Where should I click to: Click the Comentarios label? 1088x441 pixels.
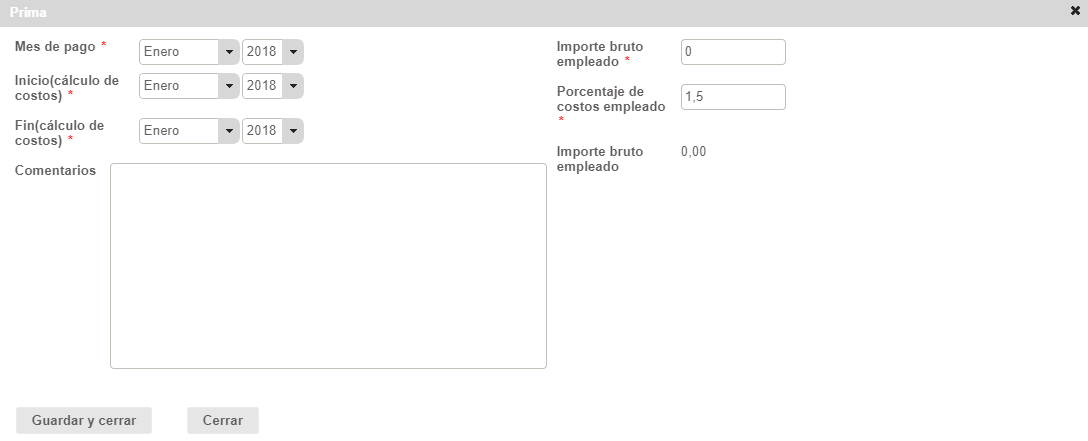[x=55, y=171]
